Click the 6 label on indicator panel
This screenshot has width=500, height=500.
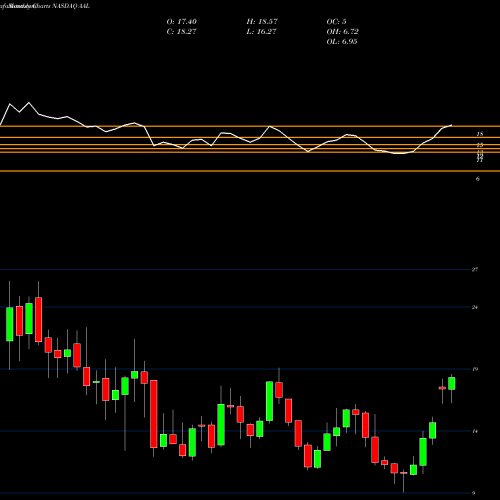point(478,179)
